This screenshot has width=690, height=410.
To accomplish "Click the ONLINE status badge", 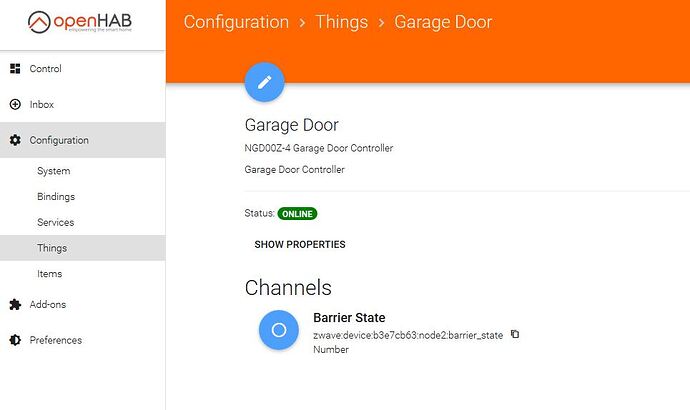I will (x=297, y=214).
